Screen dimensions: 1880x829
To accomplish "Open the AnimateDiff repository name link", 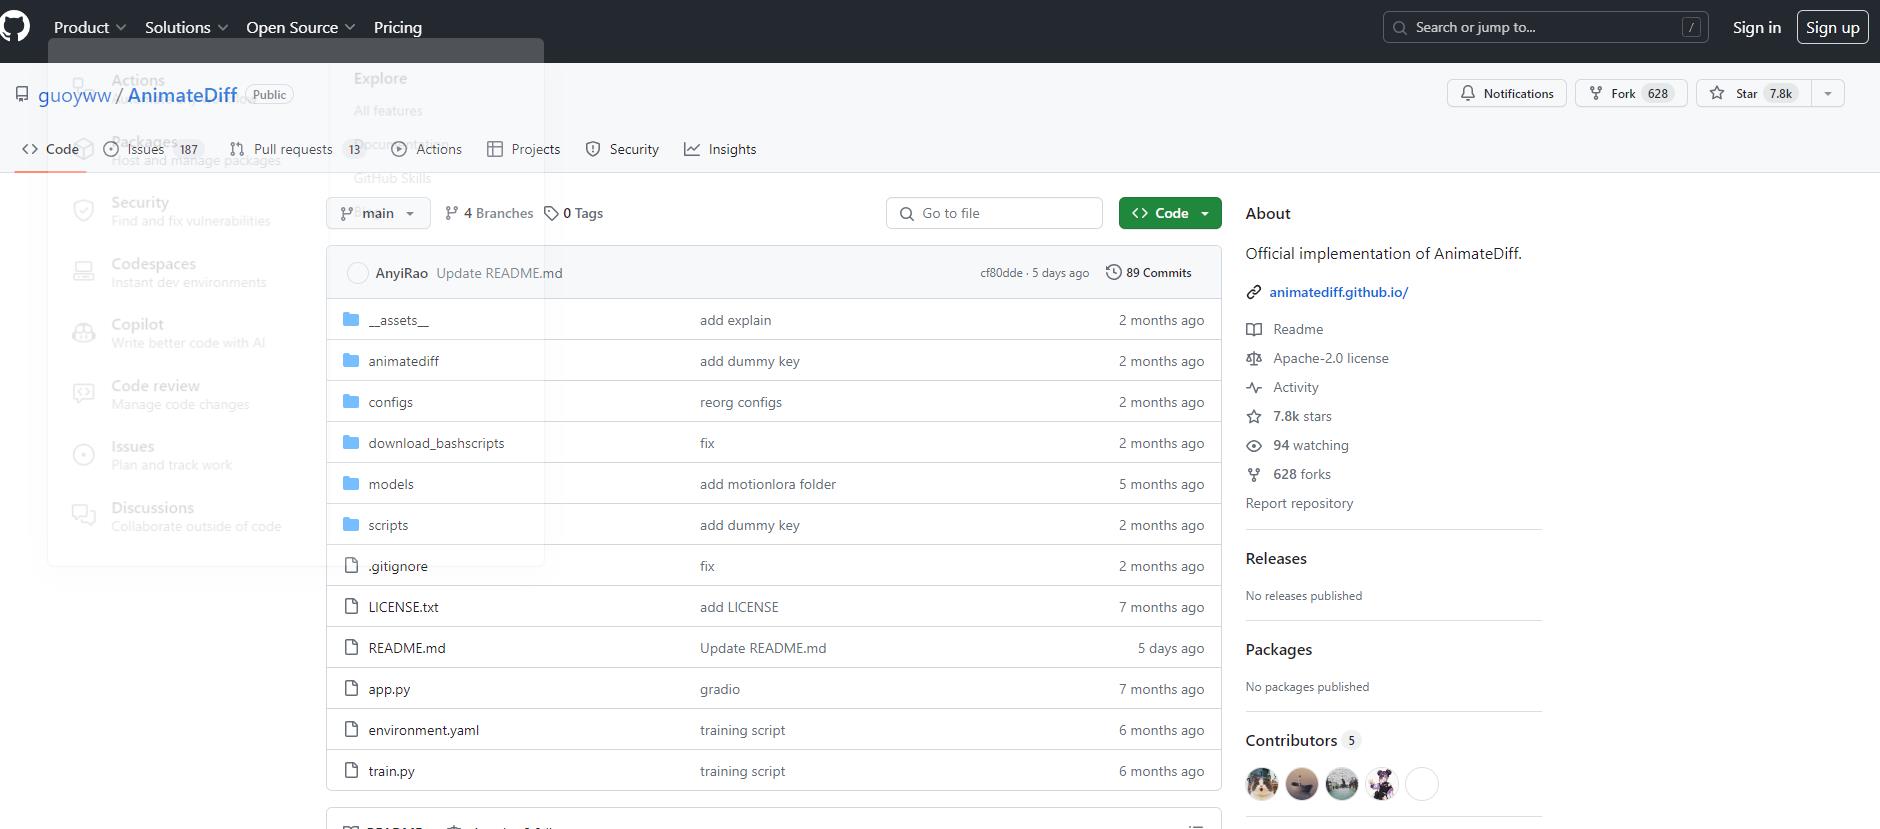I will click(182, 95).
